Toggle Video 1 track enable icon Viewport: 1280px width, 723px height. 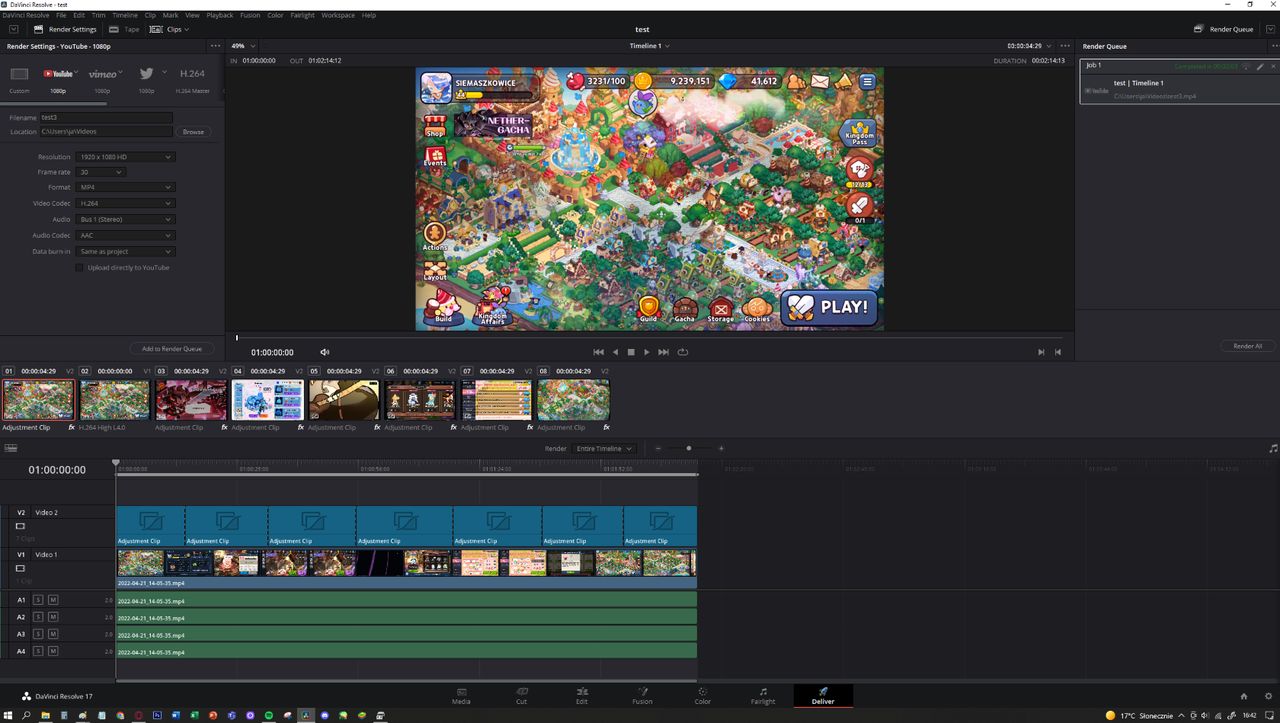tap(20, 568)
